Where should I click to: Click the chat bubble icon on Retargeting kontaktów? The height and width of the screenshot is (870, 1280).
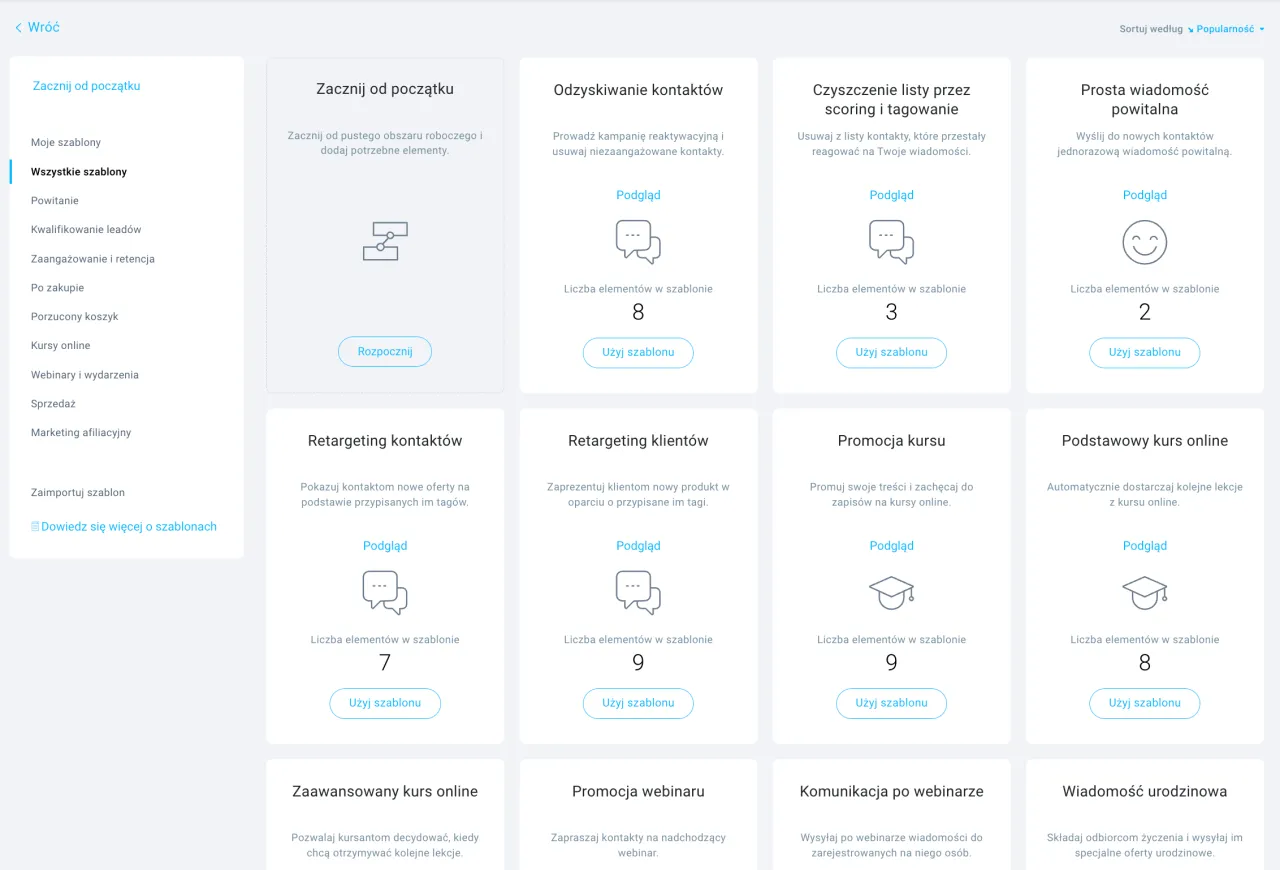point(385,592)
